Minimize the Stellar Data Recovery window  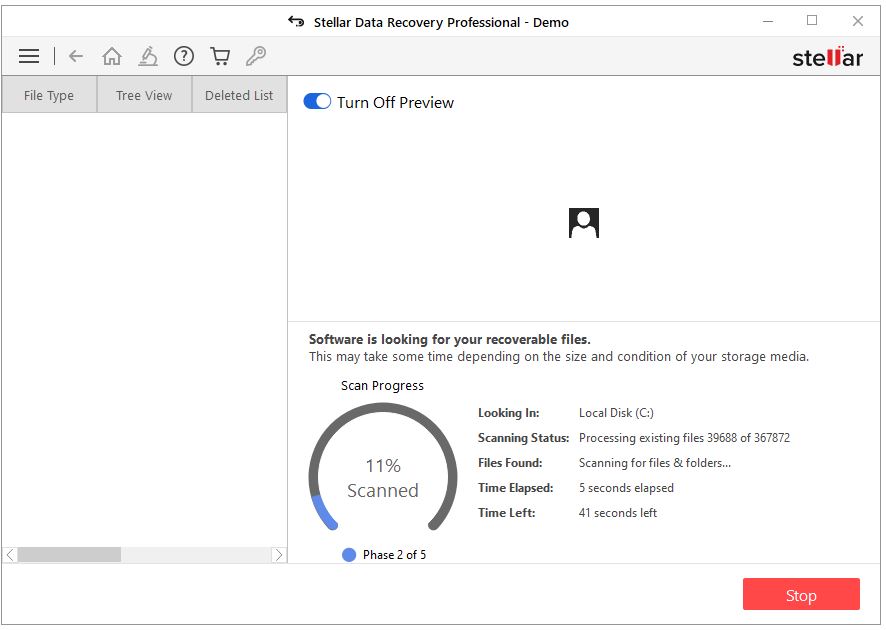pyautogui.click(x=767, y=21)
